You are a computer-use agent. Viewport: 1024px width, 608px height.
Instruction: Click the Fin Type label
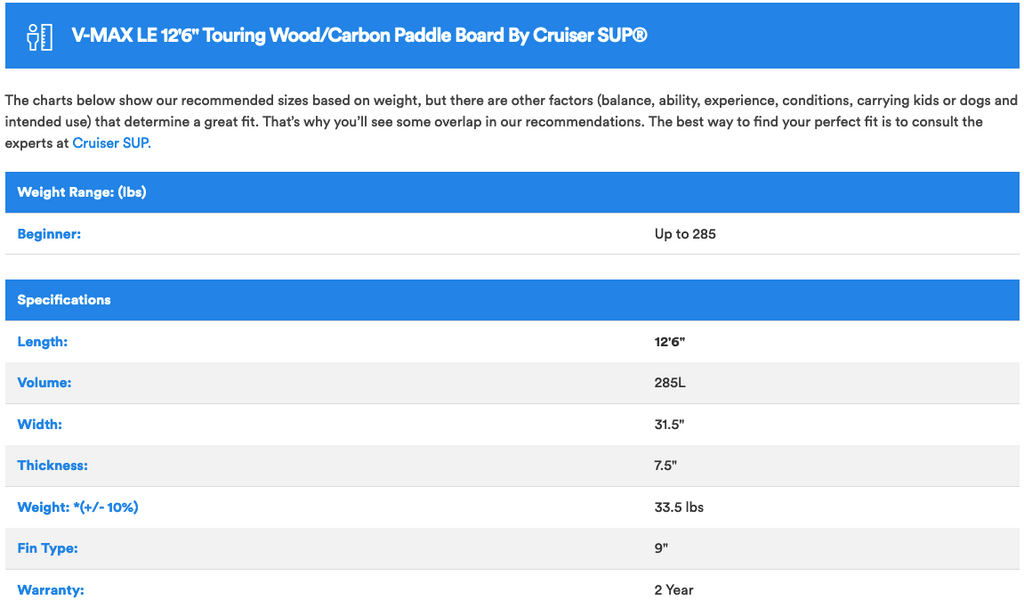pyautogui.click(x=47, y=548)
